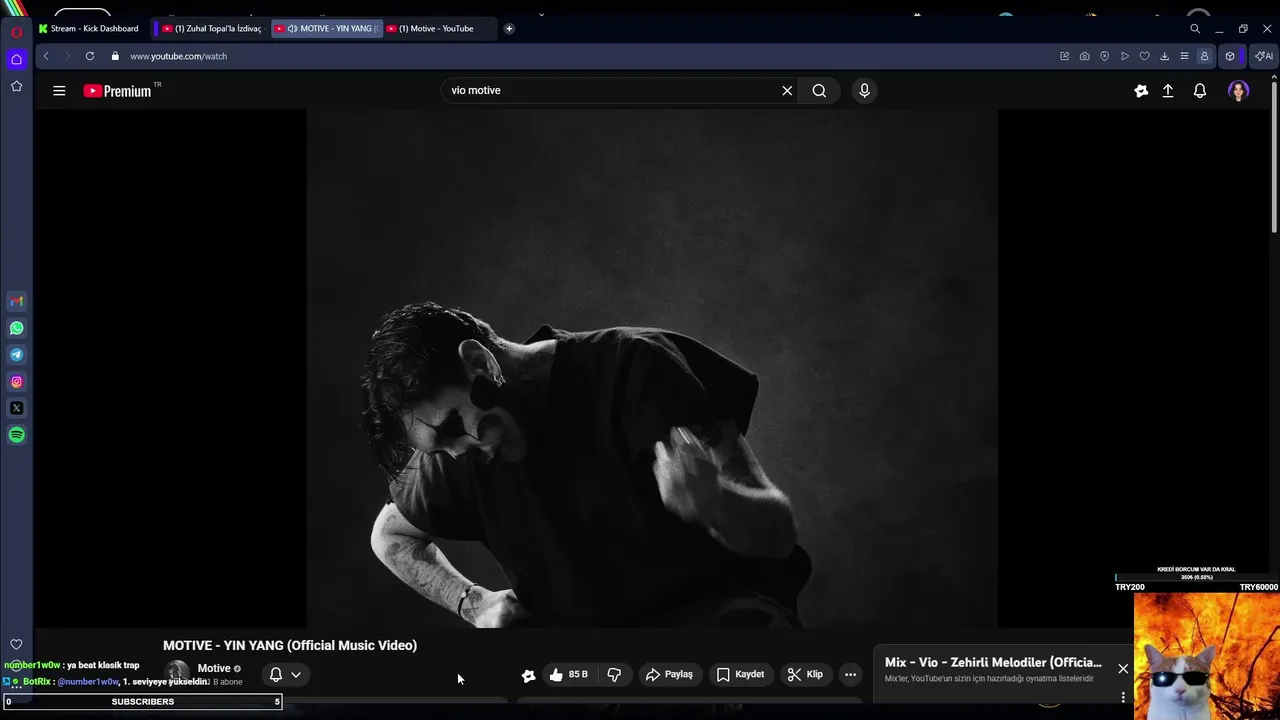Click the premium star icon beside Like
Screen dimensions: 1280x720
pos(529,676)
